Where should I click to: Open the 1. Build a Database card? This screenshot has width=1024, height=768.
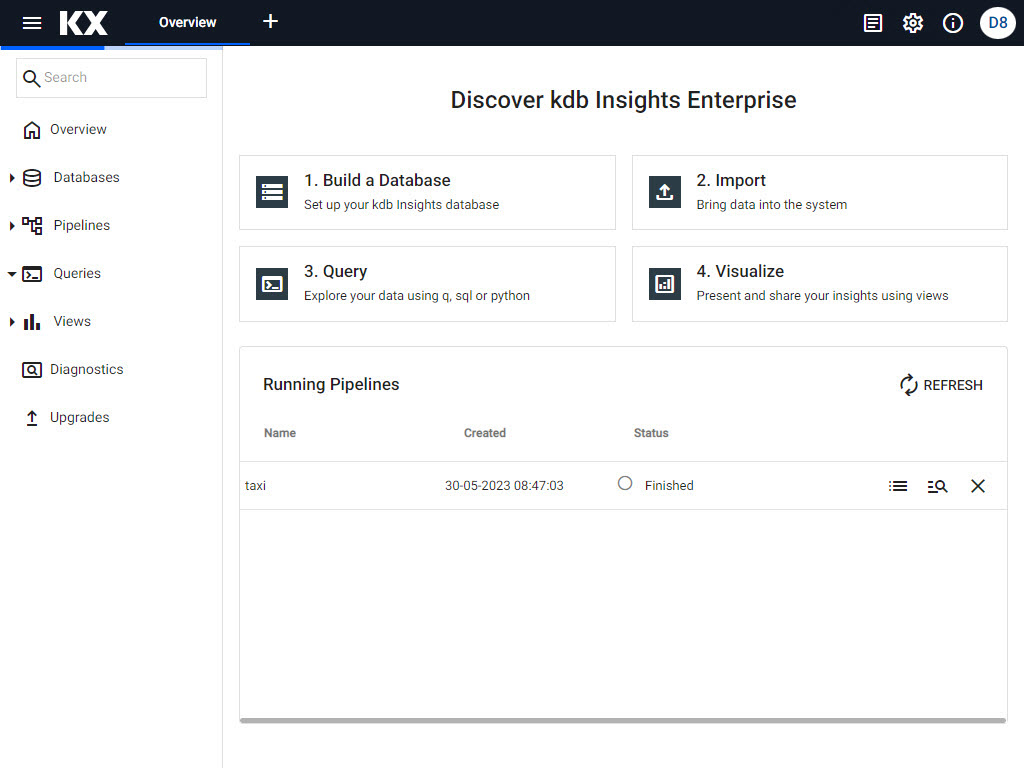[x=427, y=193]
